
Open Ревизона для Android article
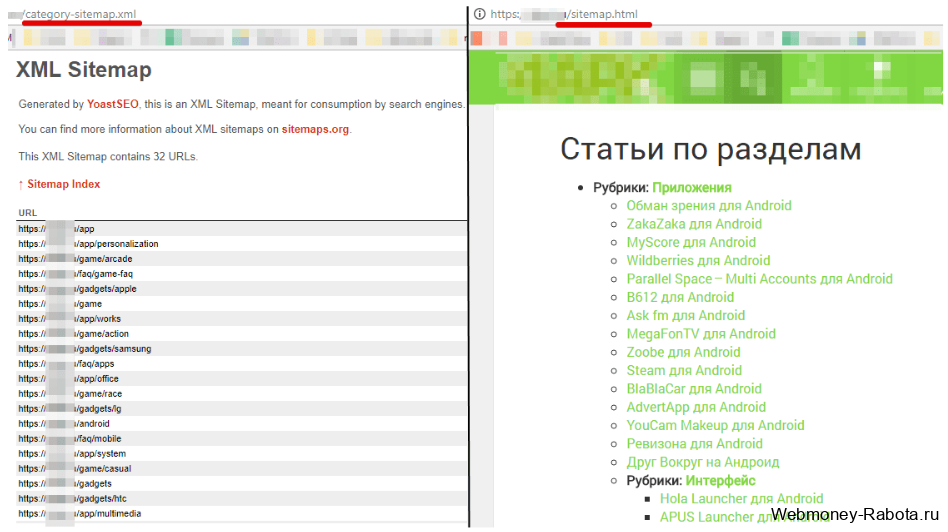[695, 444]
